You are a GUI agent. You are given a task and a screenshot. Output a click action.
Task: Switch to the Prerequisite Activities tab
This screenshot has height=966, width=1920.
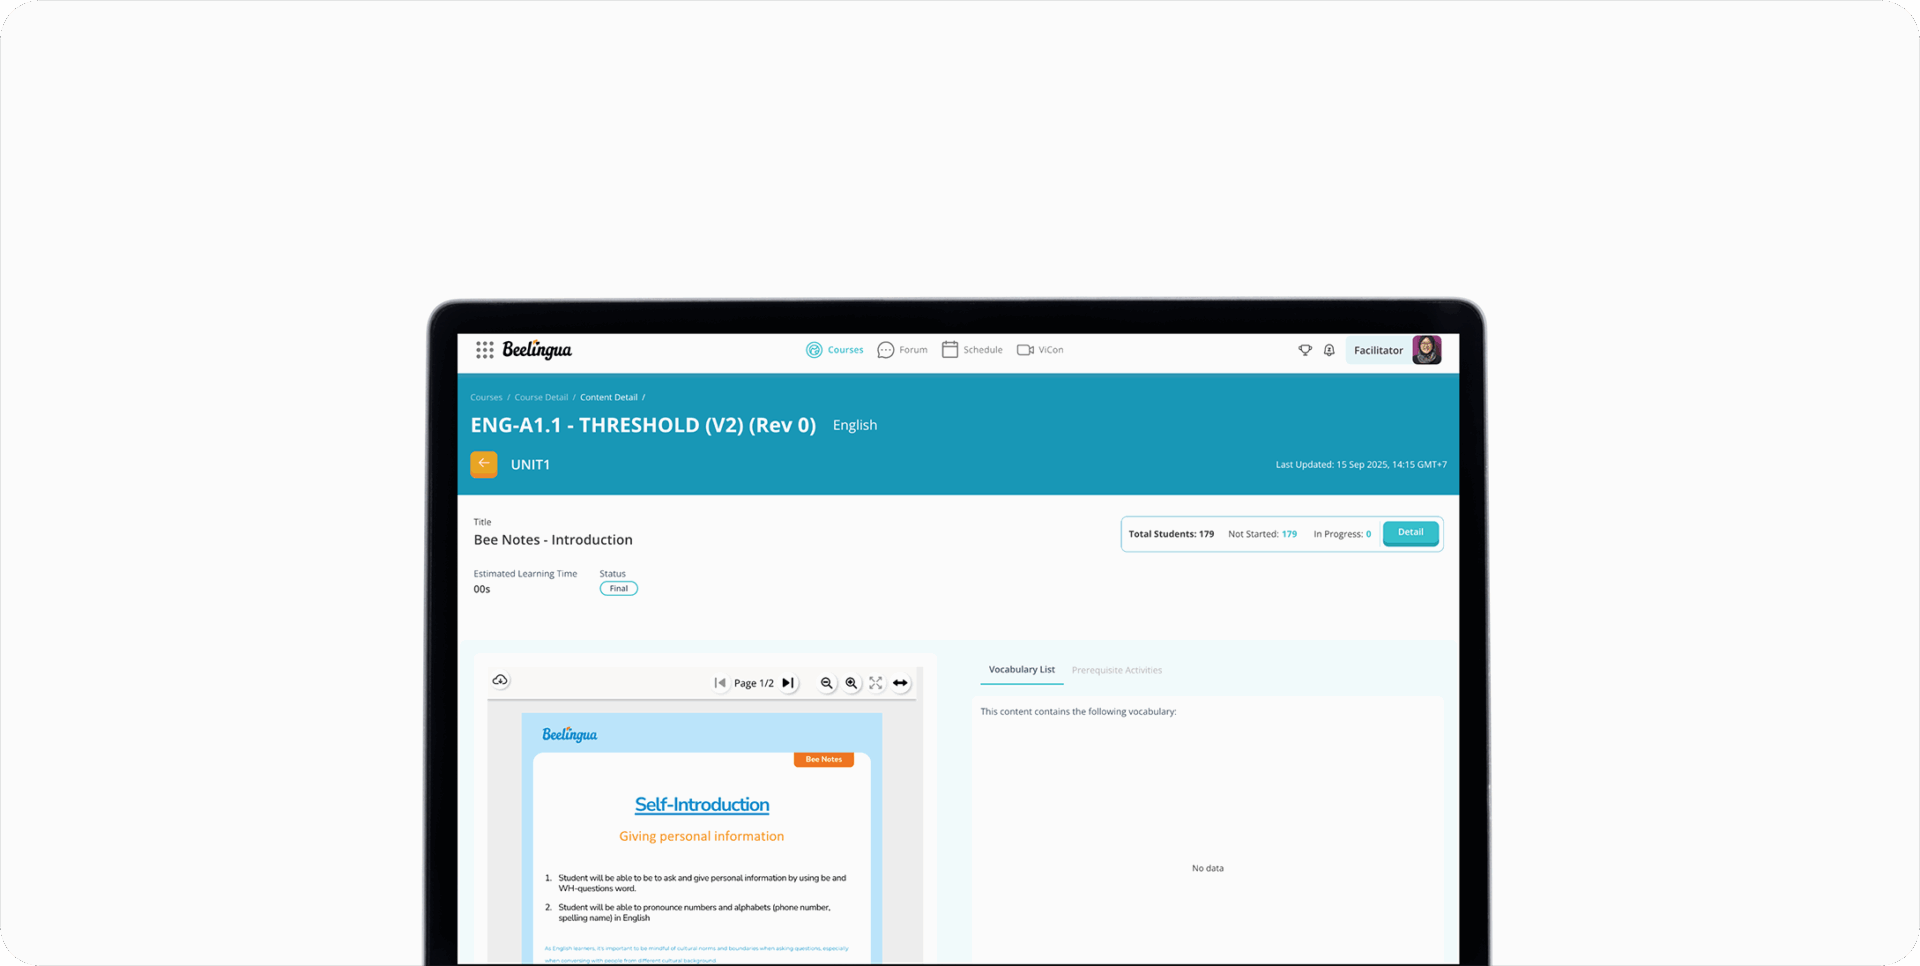(x=1116, y=670)
